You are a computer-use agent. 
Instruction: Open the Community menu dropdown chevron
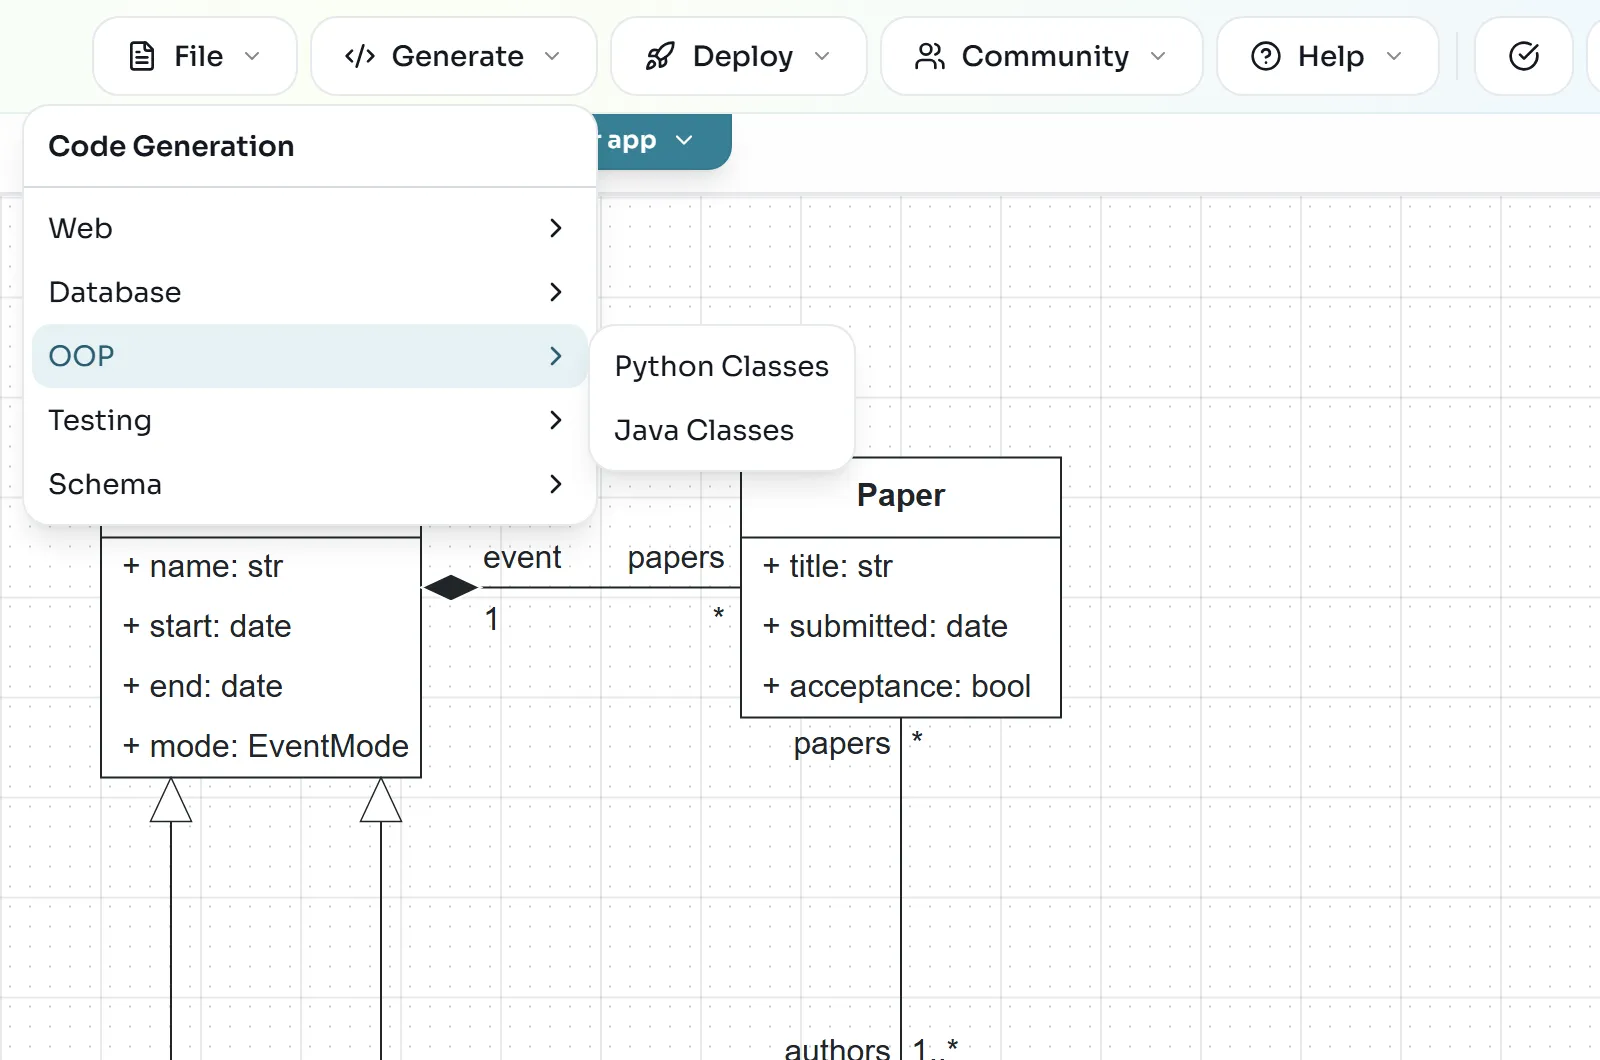click(x=1158, y=56)
